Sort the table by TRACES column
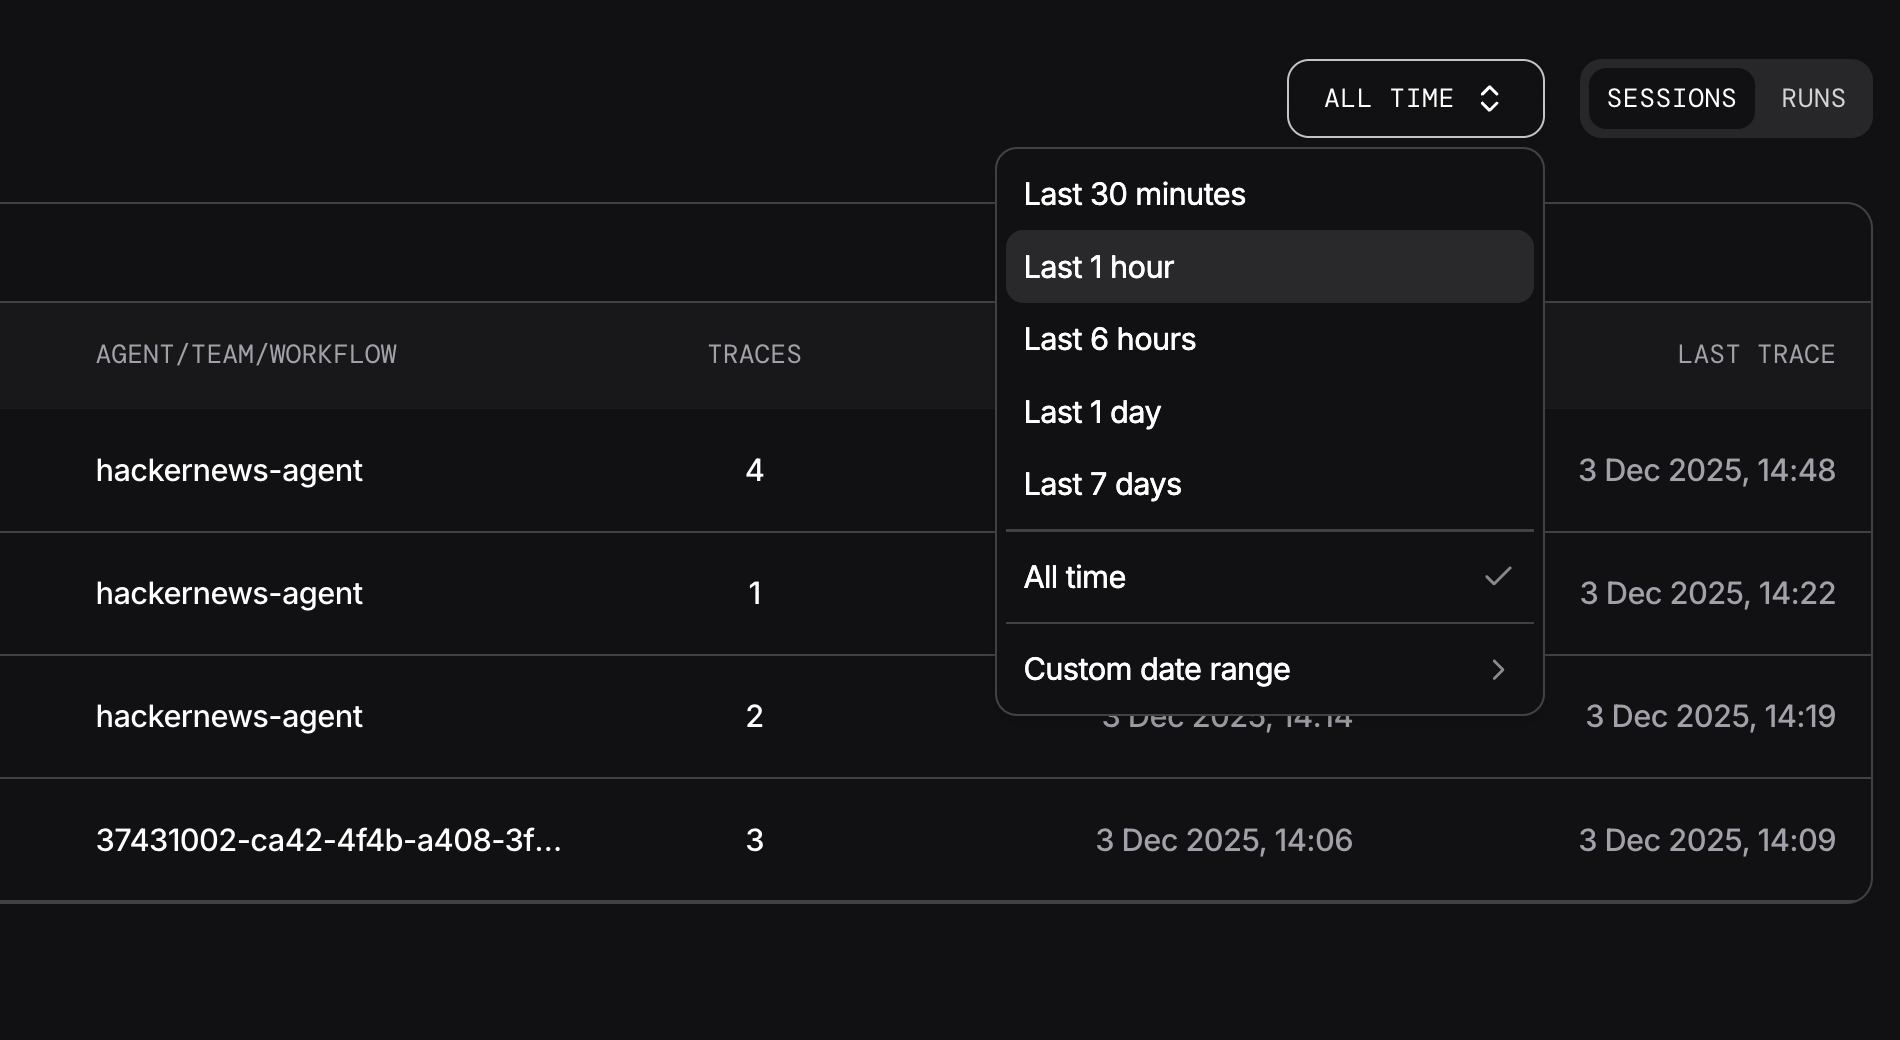Viewport: 1900px width, 1040px height. coord(754,354)
